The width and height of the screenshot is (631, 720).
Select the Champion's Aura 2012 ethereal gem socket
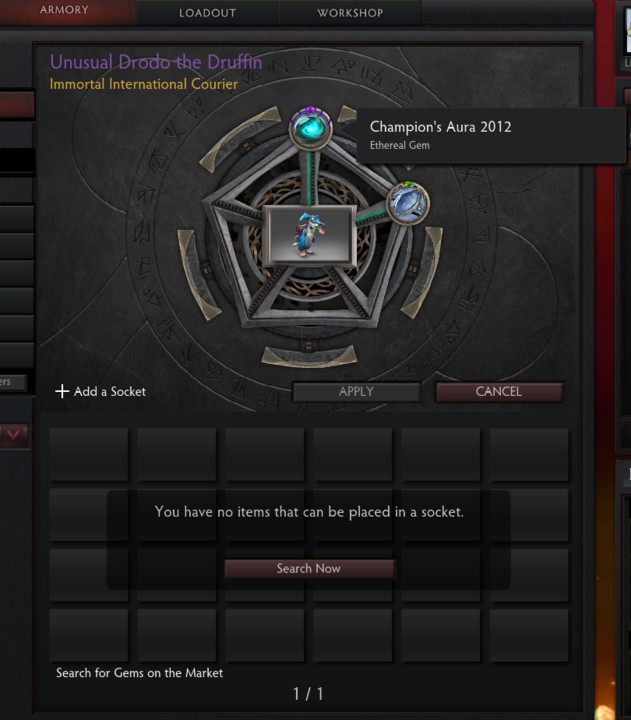coord(311,128)
